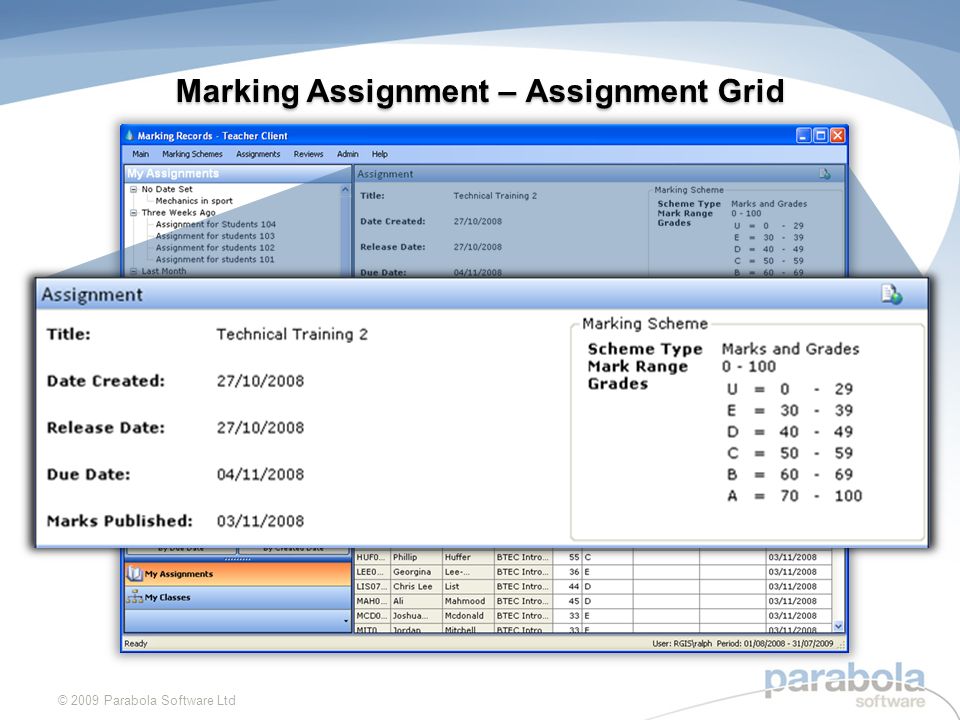
Task: Click the grid scroll-down arrow
Action: click(x=838, y=626)
